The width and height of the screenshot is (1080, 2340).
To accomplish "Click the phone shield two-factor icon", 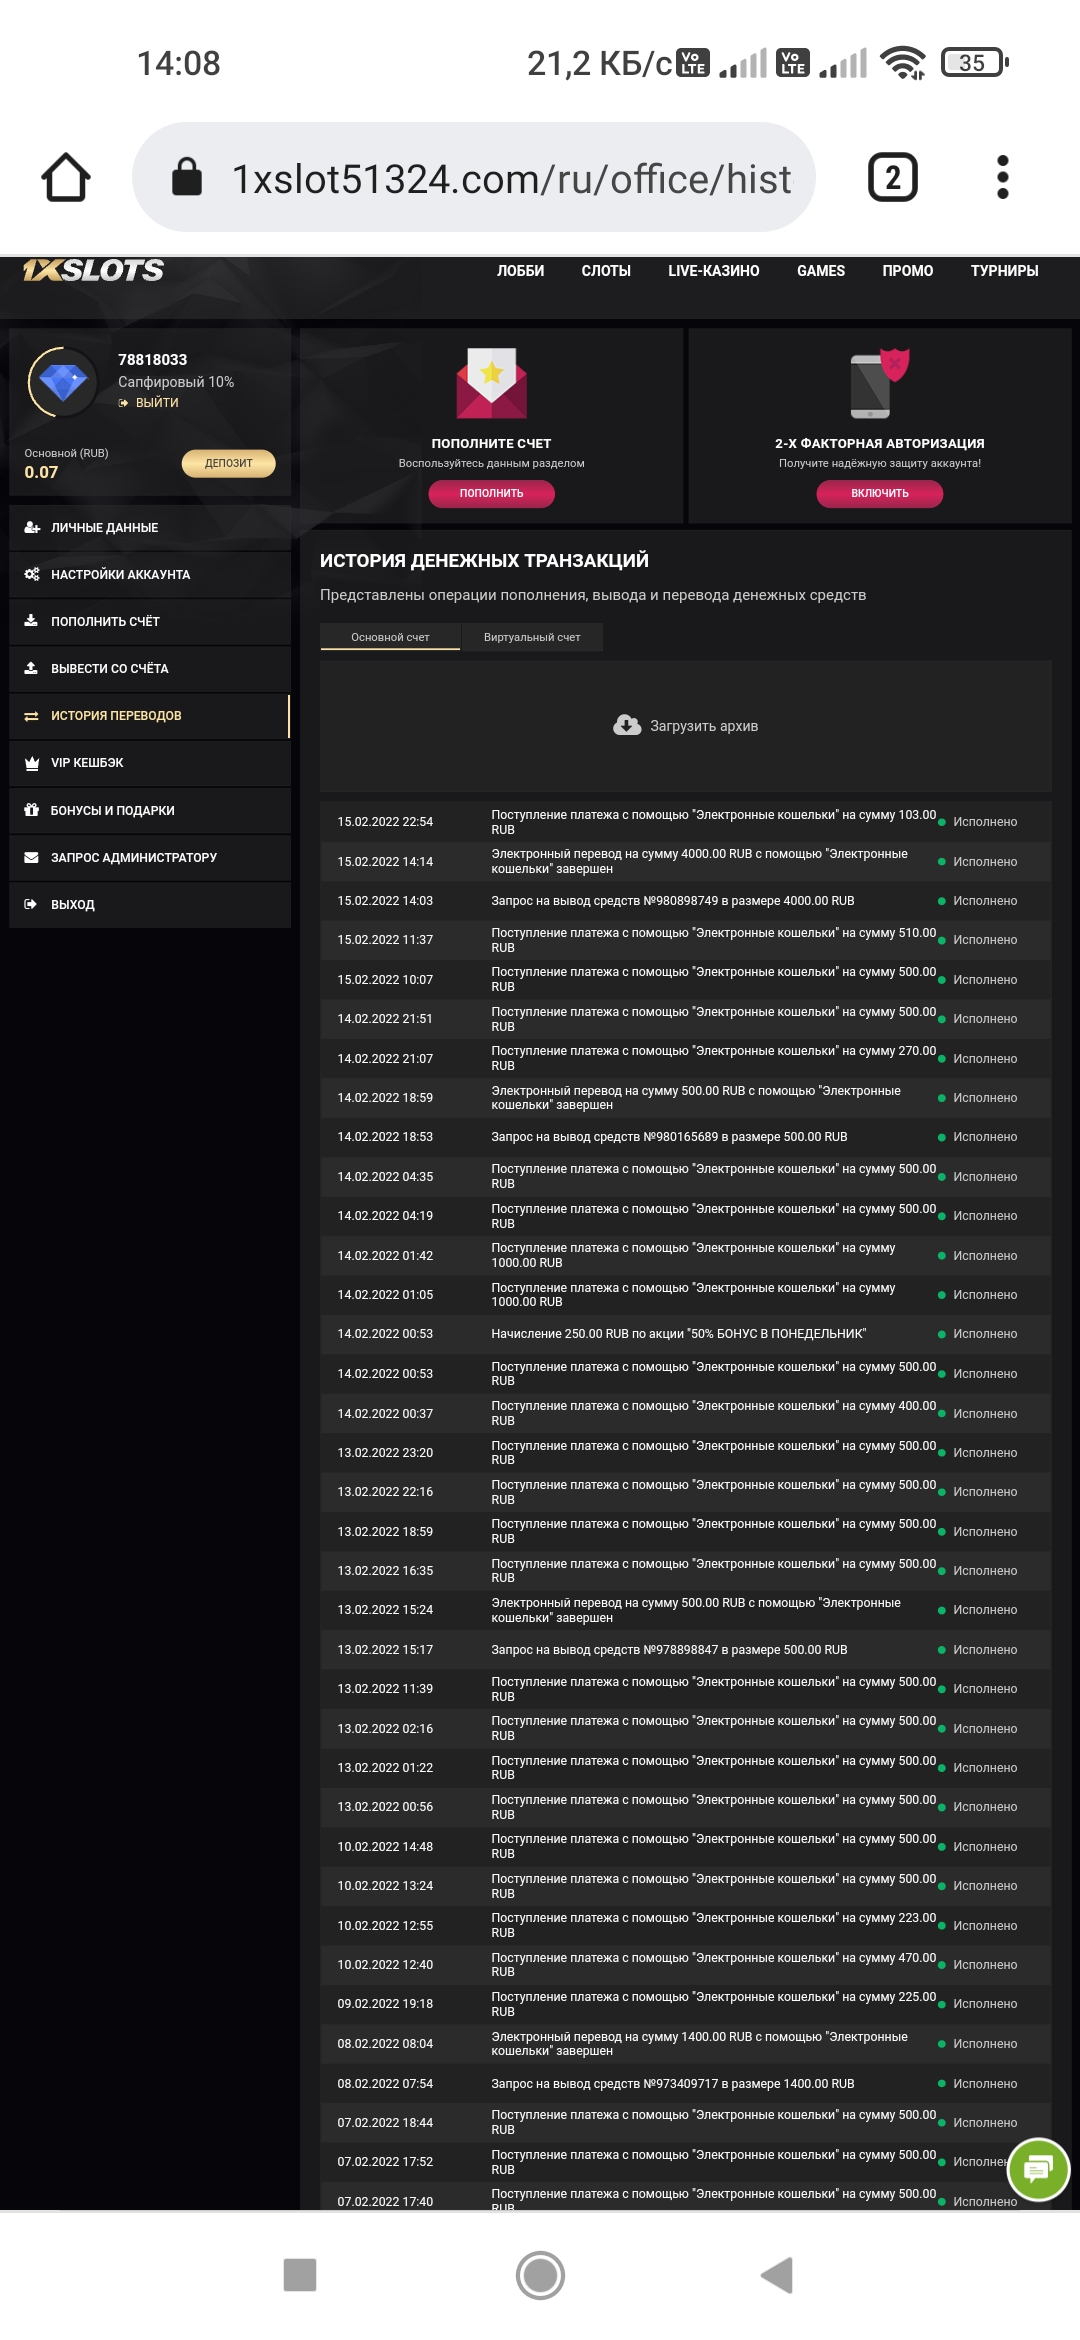I will [x=880, y=384].
